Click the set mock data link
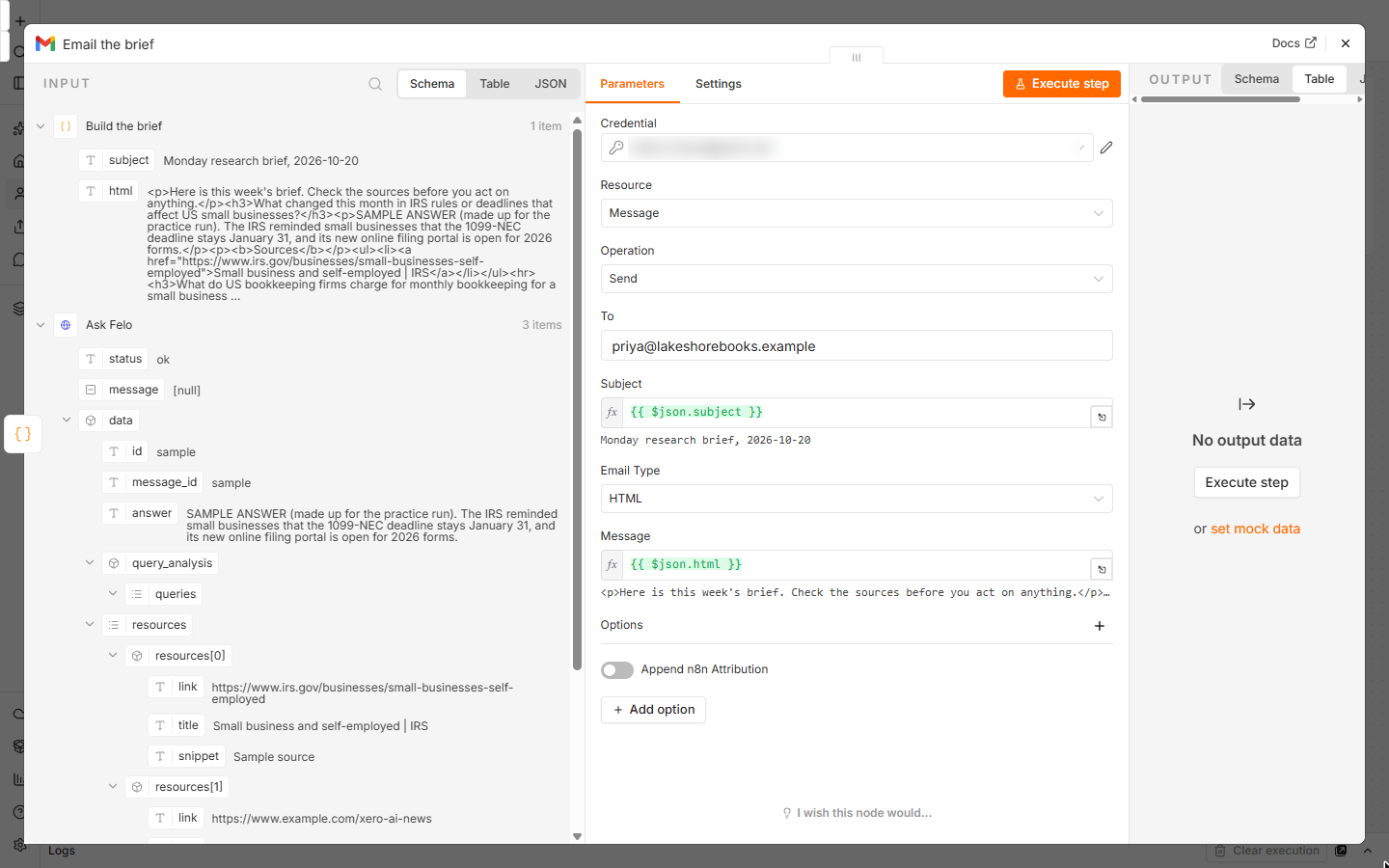 [1255, 529]
